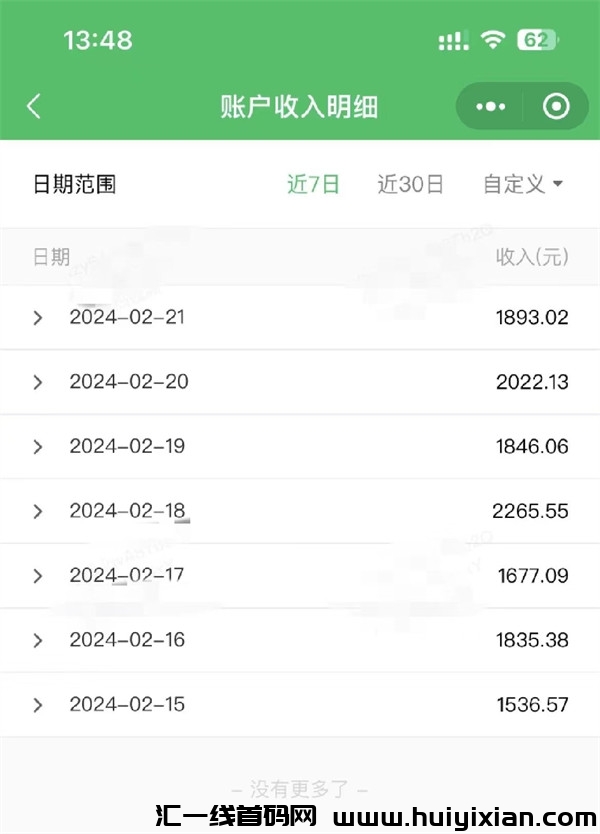Select the 近7日 date range tab
This screenshot has height=834, width=600.
[313, 184]
